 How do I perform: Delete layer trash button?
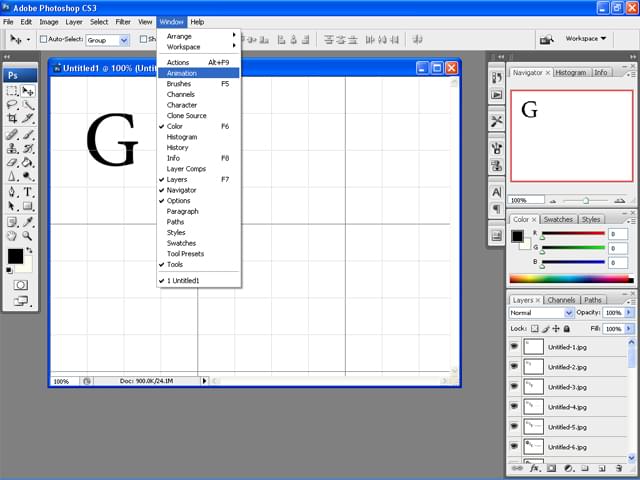pyautogui.click(x=619, y=468)
